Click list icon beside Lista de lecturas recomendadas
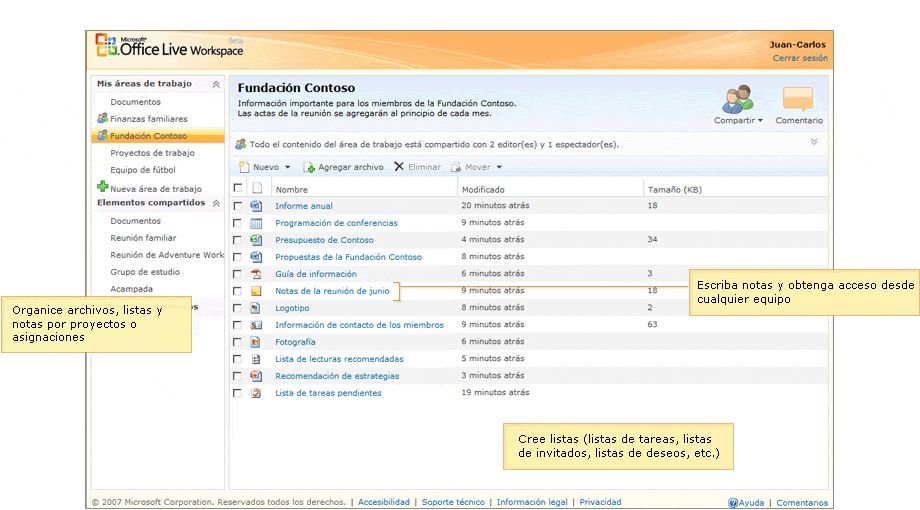This screenshot has width=920, height=510. click(x=256, y=359)
